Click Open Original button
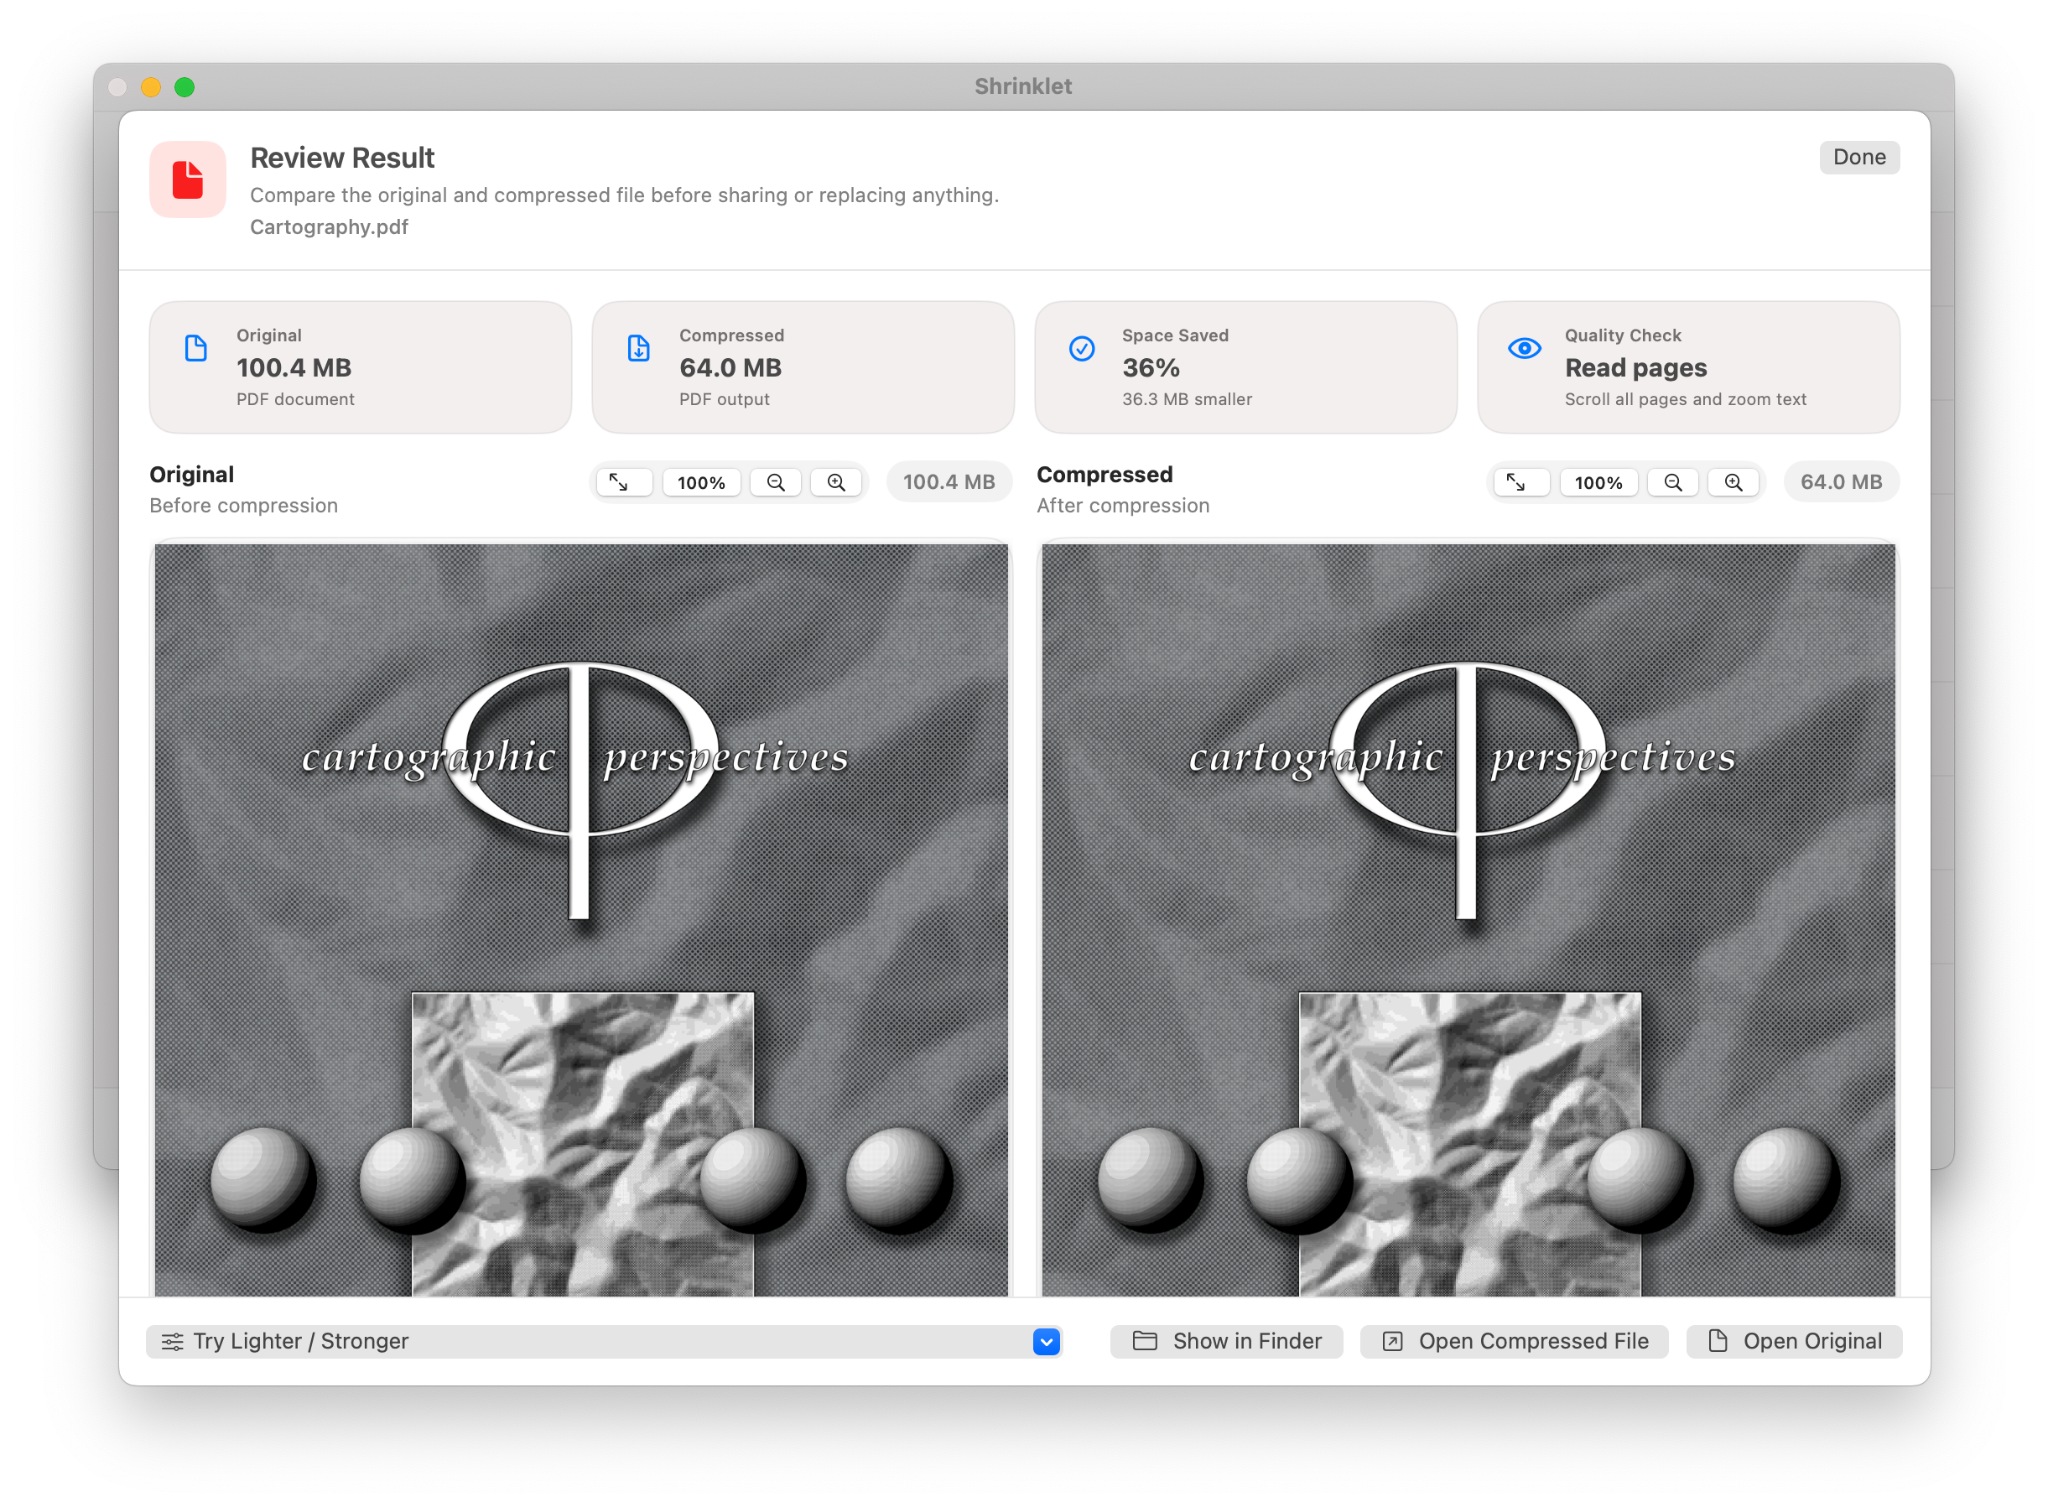The image size is (2048, 1509). [1794, 1341]
